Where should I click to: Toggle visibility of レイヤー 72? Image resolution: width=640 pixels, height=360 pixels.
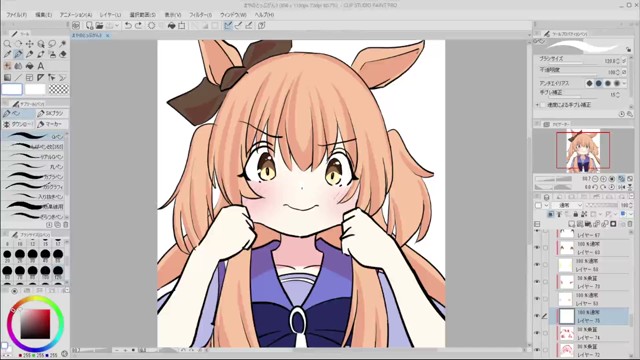(537, 350)
